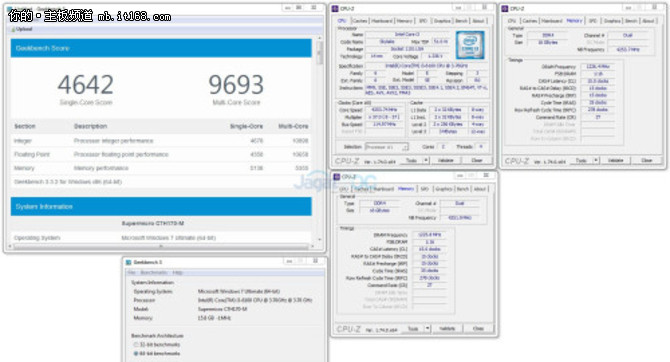Switch to Graphics tab in upper-right CPU-Z Memory window
The height and width of the screenshot is (362, 670).
click(612, 21)
